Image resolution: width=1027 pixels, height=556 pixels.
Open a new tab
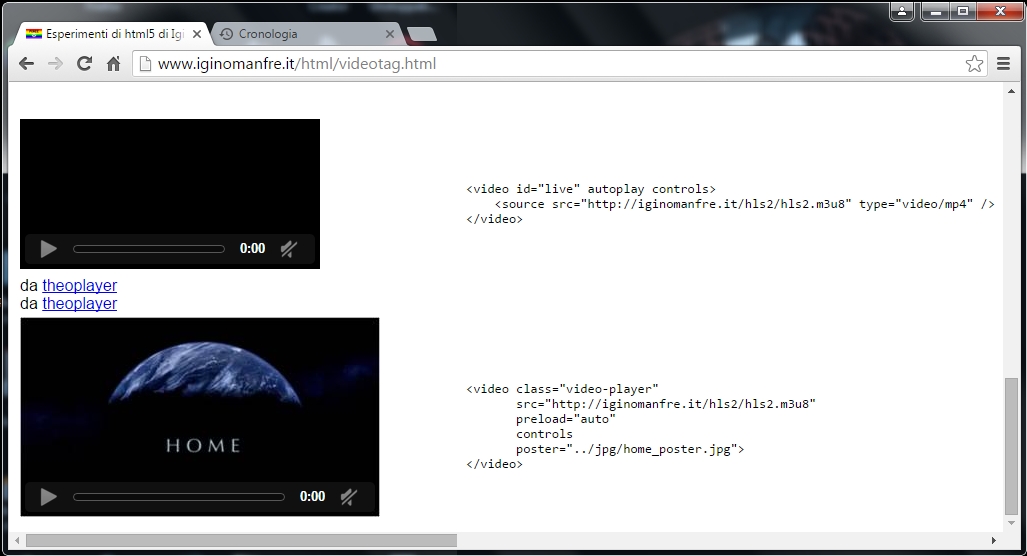pos(421,34)
